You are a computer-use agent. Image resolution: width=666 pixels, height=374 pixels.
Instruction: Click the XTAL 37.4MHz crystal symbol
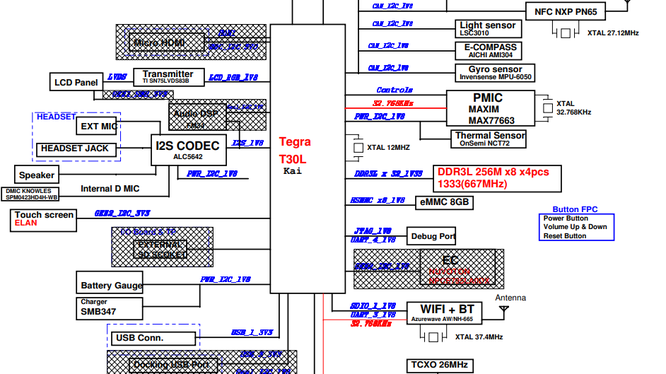click(433, 337)
